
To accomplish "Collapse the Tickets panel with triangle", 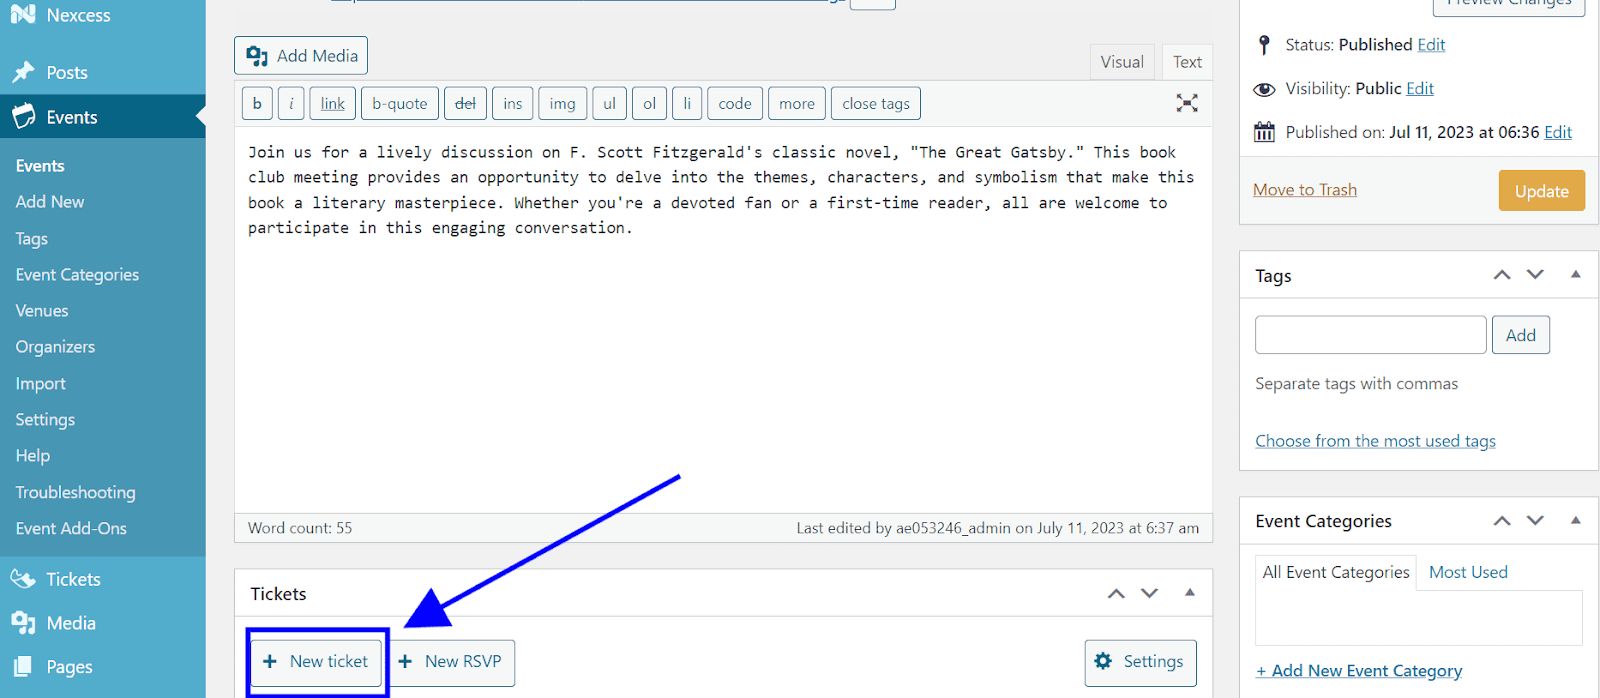I will pos(1189,593).
